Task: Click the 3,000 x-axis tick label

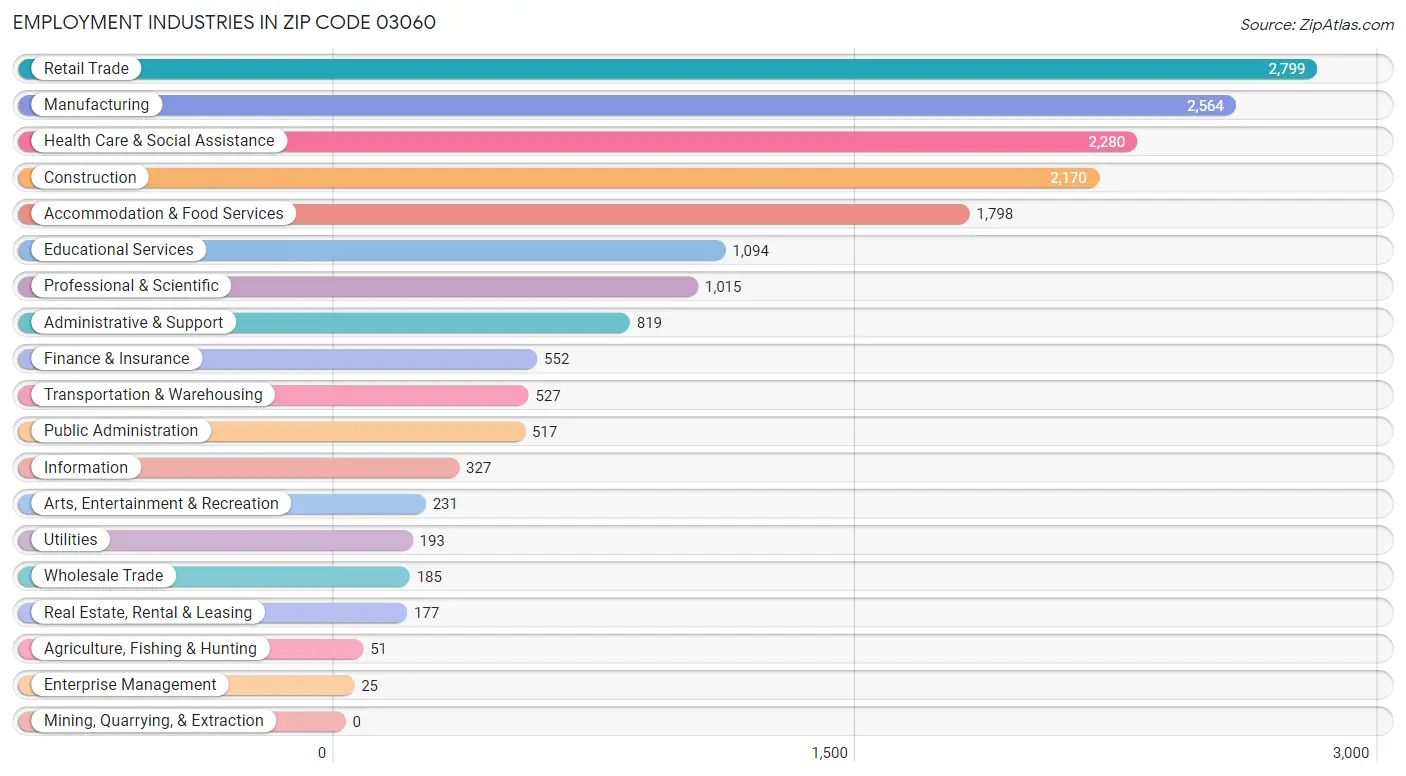Action: pyautogui.click(x=1351, y=753)
